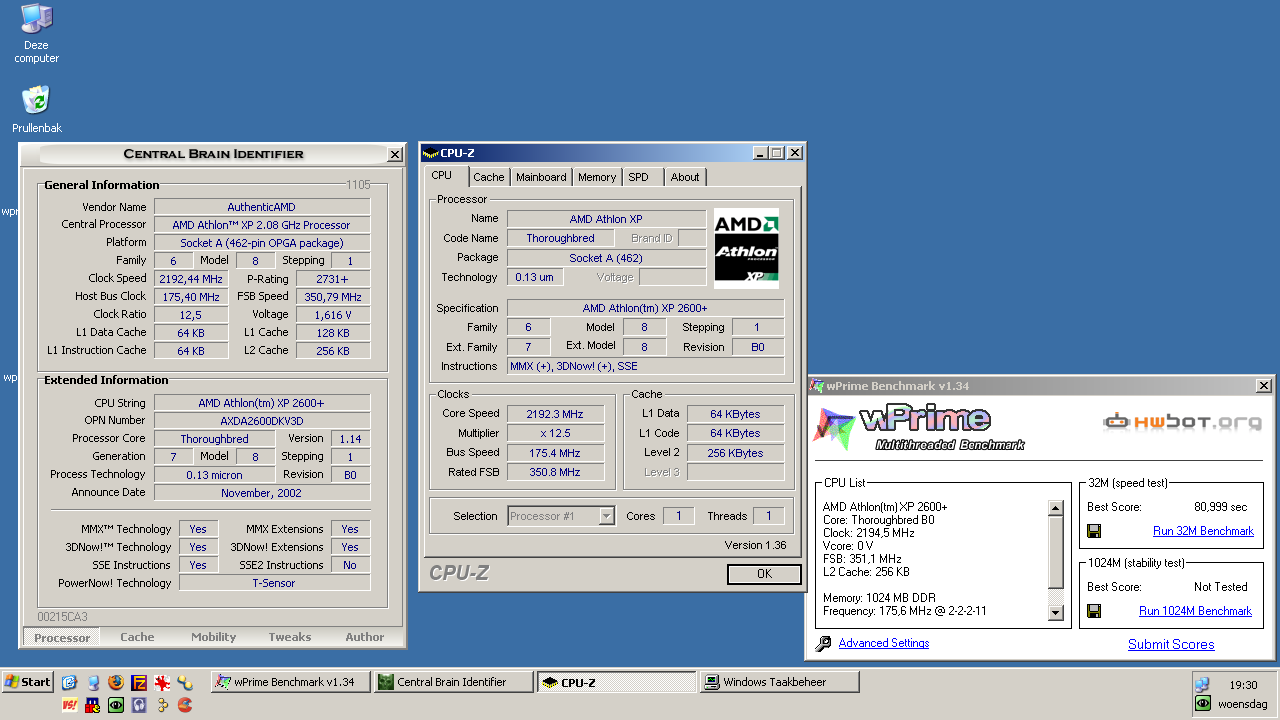Screen dimensions: 1280x720
Task: Click the show desktop quick launch icon
Action: (93, 682)
